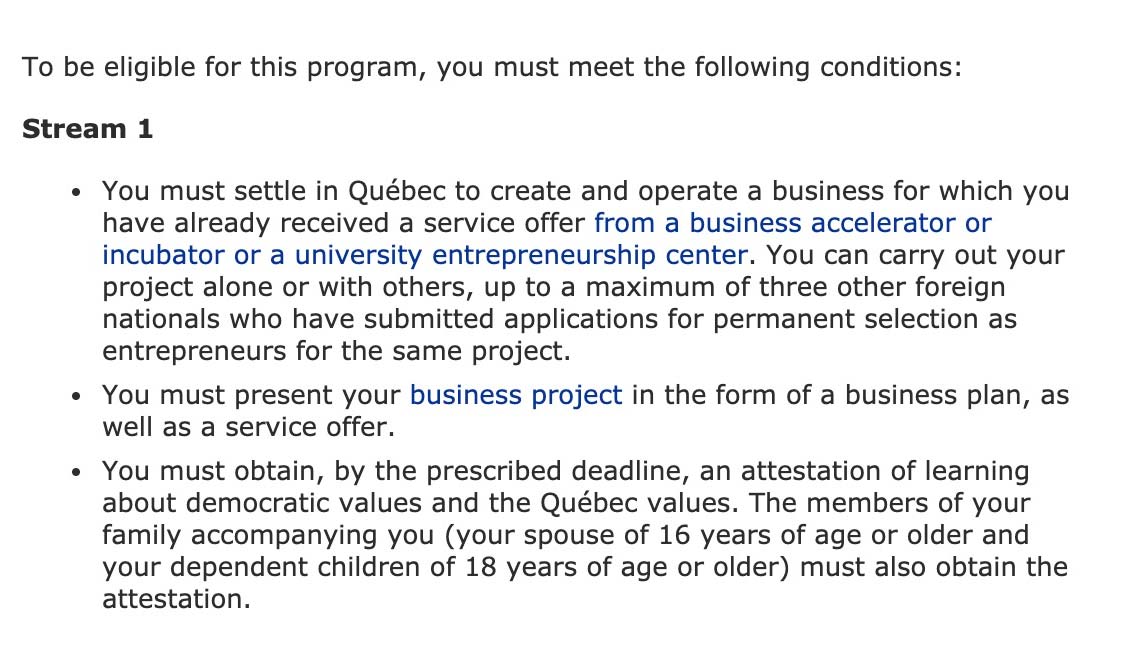
Task: Follow the "from a business accelerator or" link
Action: coord(792,222)
